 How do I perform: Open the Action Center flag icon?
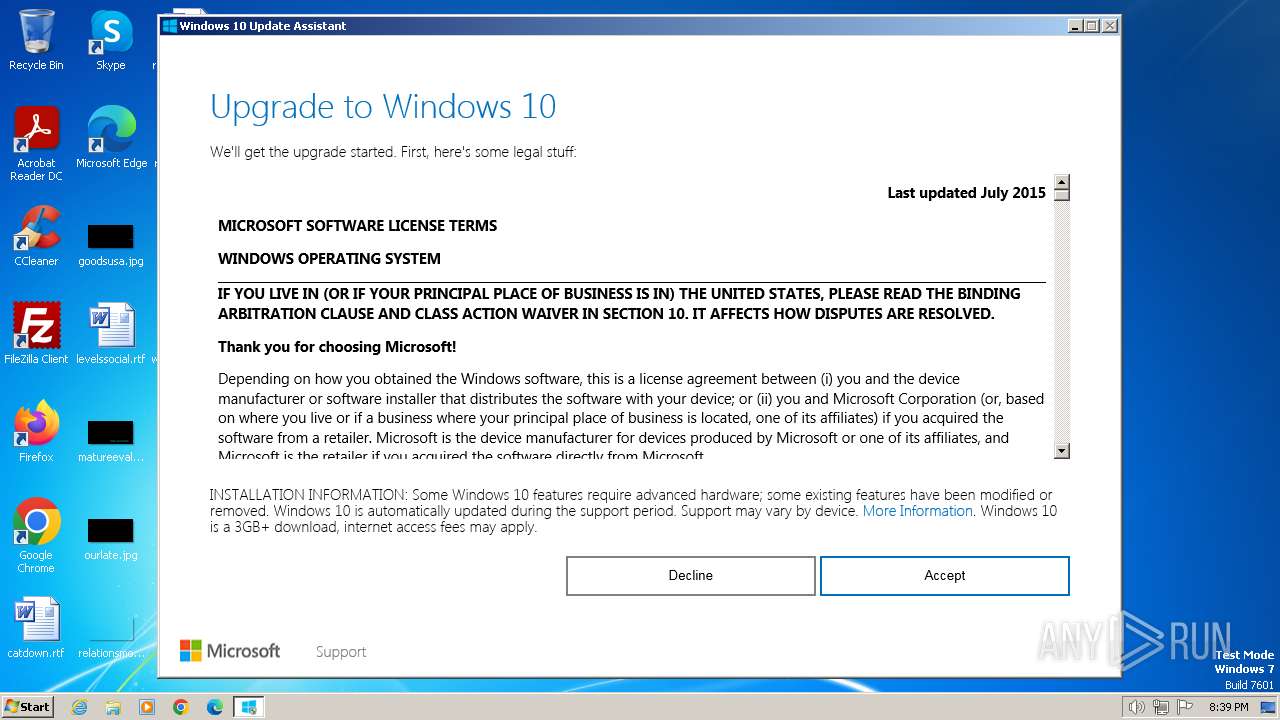point(1184,707)
